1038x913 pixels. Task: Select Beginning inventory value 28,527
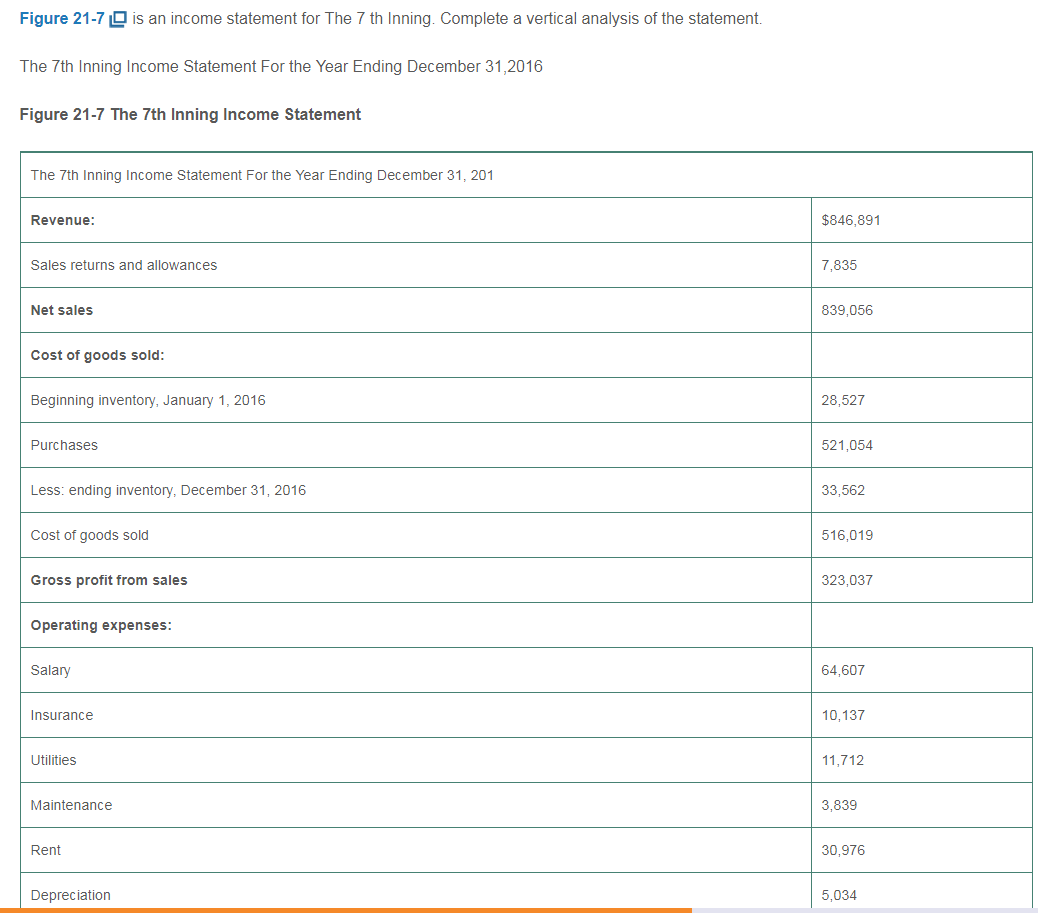coord(842,400)
